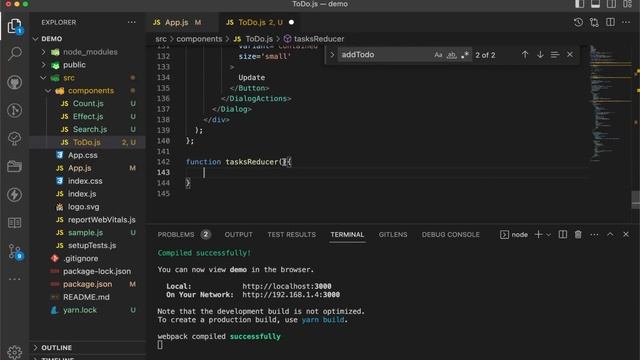Kill the terminal with trash icon
The image size is (640, 360).
578,234
